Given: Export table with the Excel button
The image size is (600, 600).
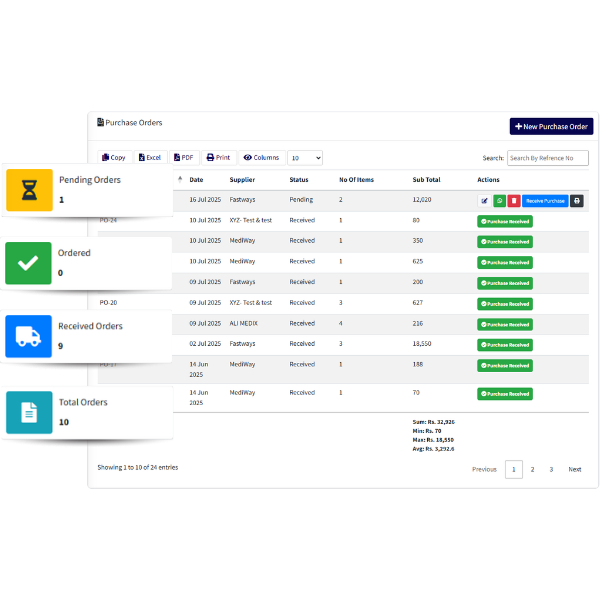Looking at the screenshot, I should pos(150,158).
